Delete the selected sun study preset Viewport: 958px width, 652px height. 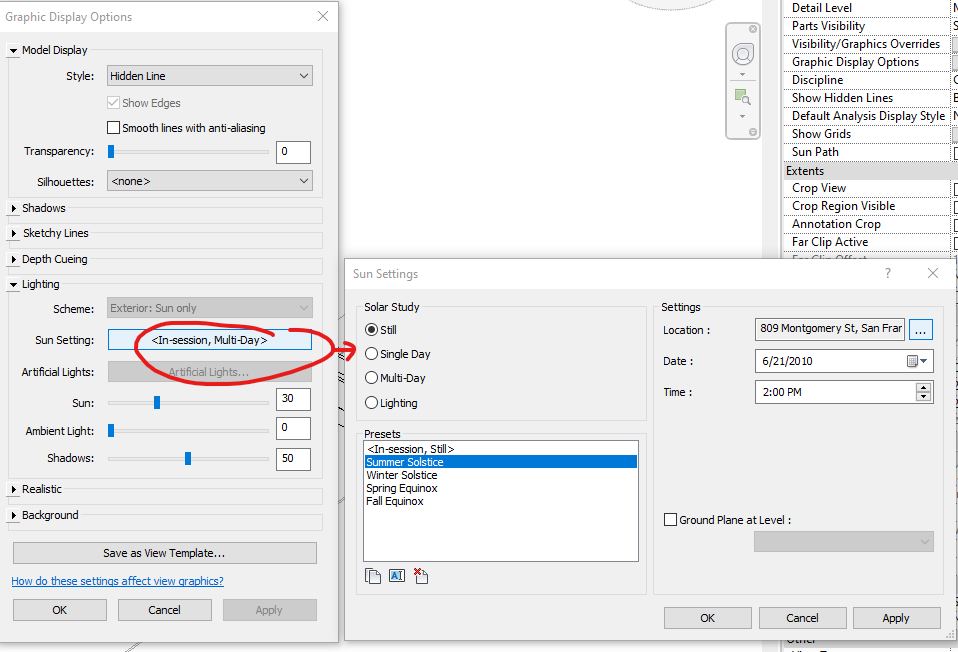pyautogui.click(x=419, y=575)
